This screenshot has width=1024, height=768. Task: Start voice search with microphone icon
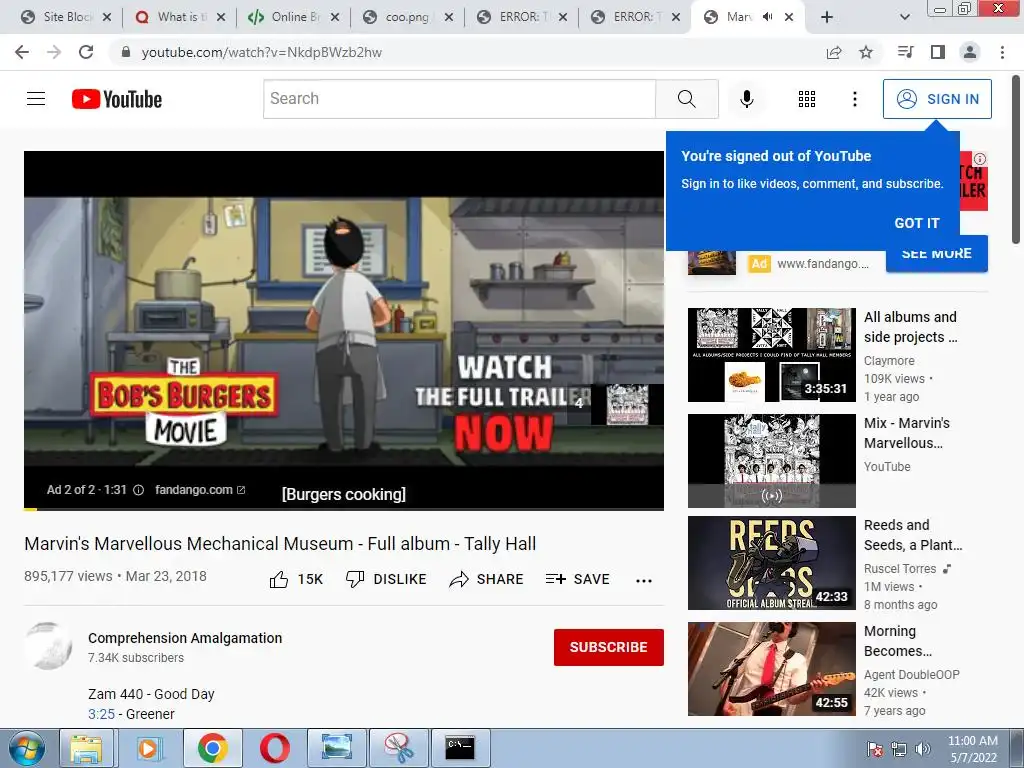coord(746,99)
